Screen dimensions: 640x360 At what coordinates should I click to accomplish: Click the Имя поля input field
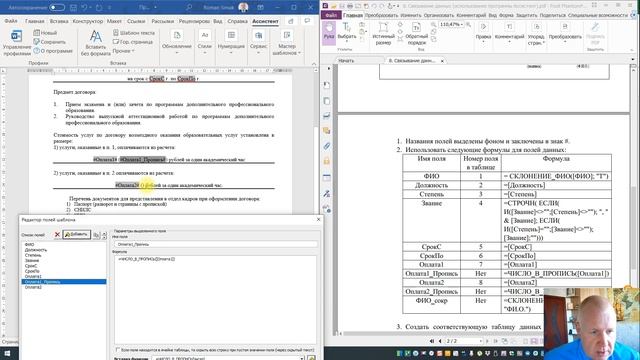pyautogui.click(x=216, y=244)
